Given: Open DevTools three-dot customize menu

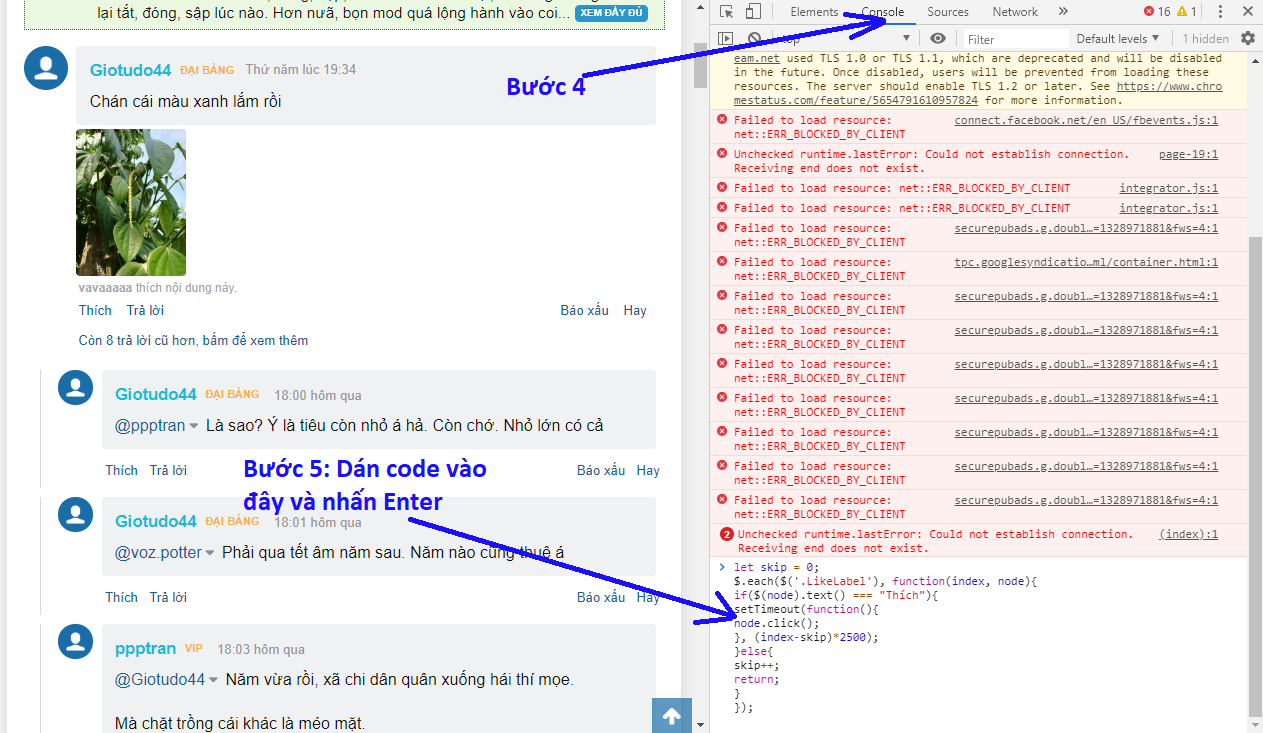Looking at the screenshot, I should coord(1220,12).
